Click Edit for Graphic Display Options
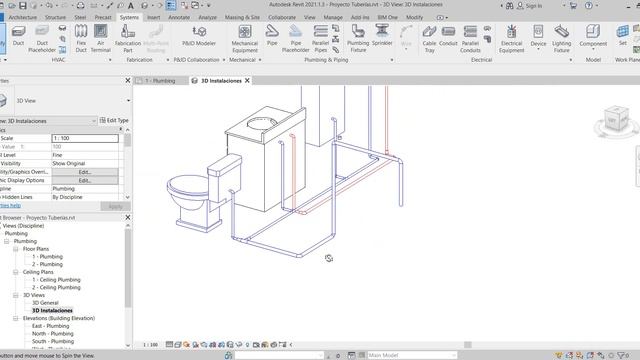Image resolution: width=640 pixels, height=360 pixels. (85, 180)
